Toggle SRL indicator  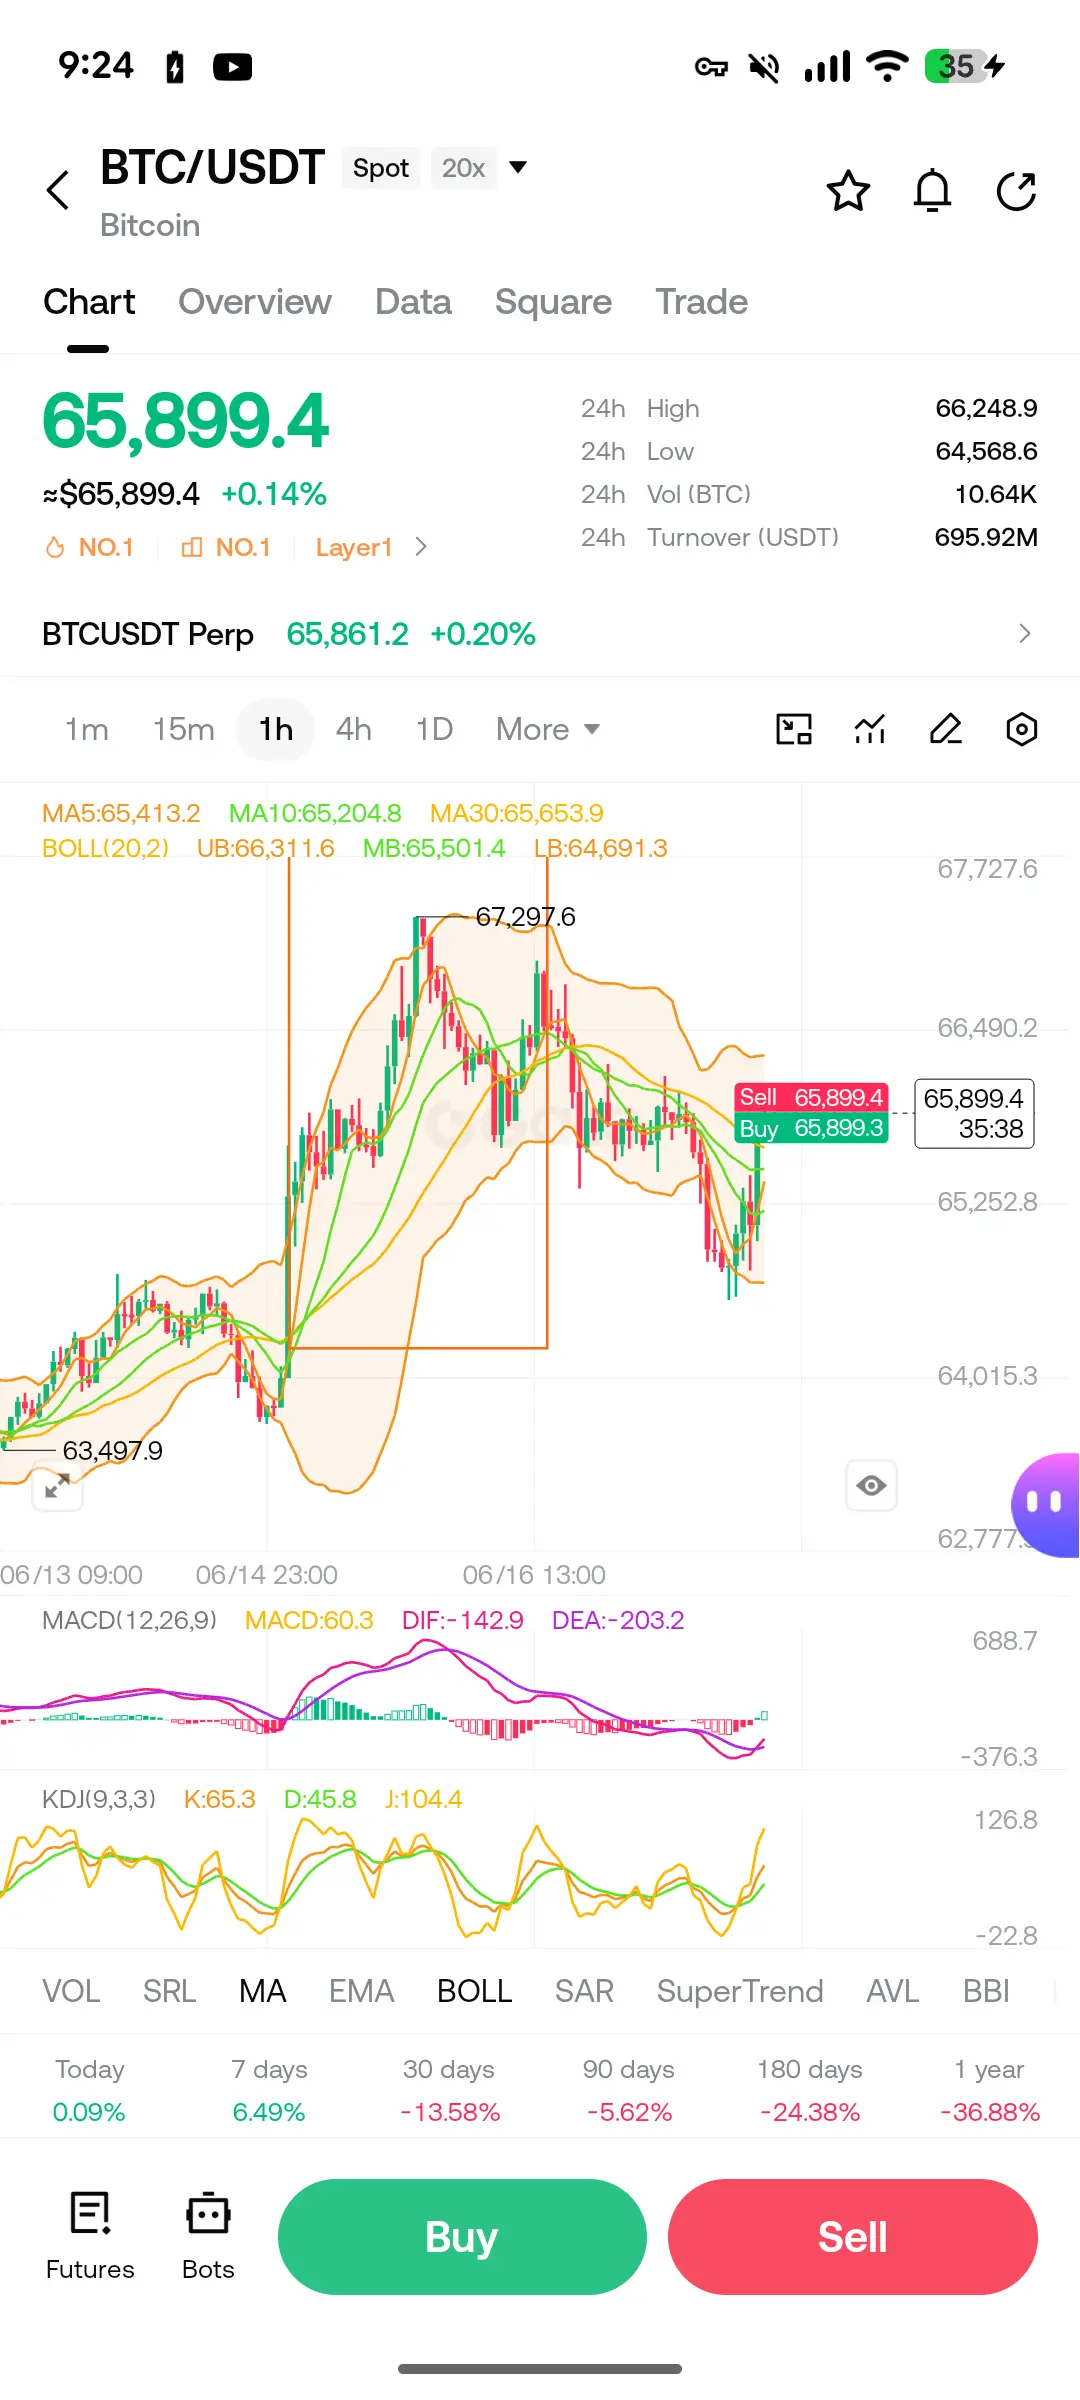(169, 1991)
